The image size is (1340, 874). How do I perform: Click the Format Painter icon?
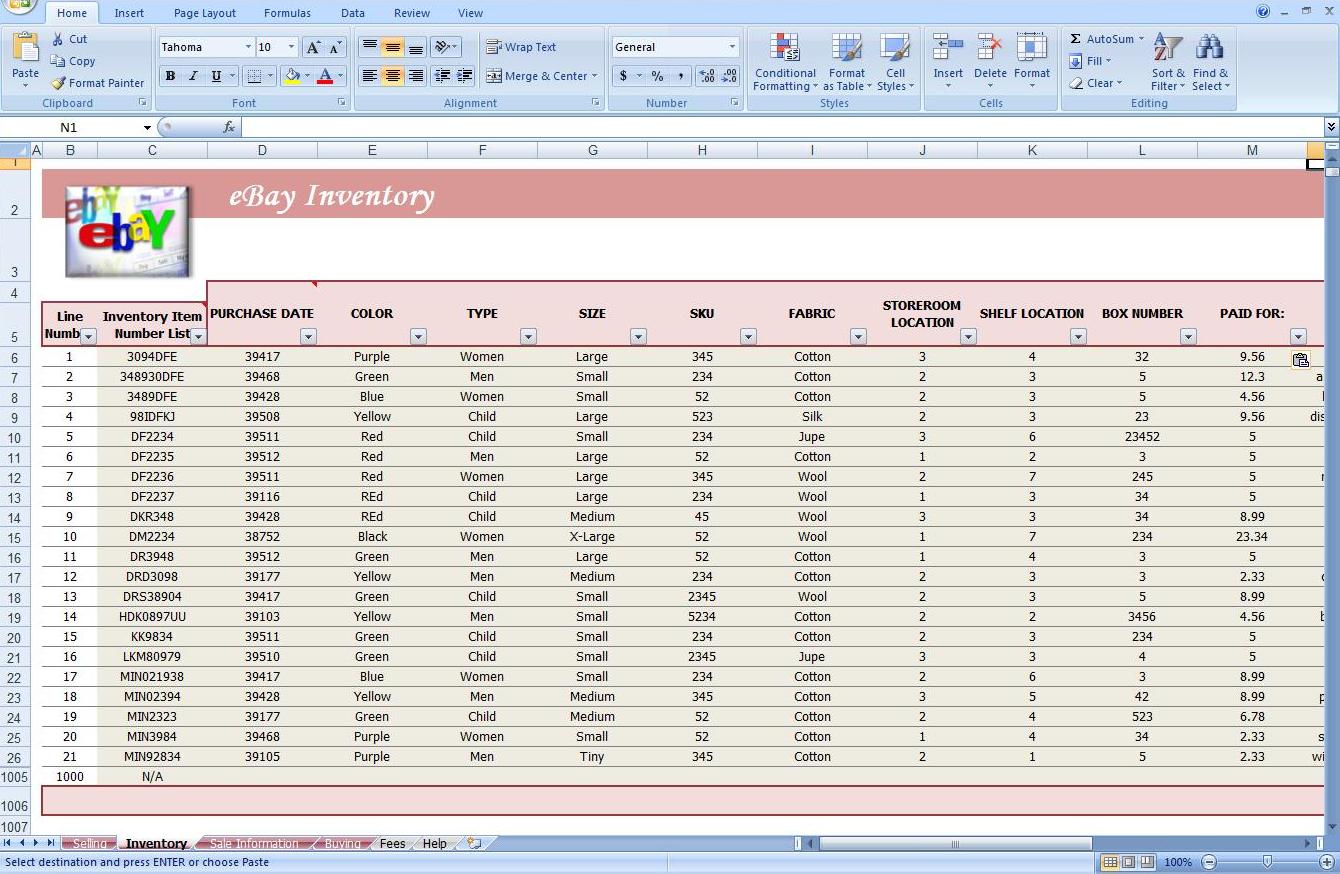pos(57,83)
